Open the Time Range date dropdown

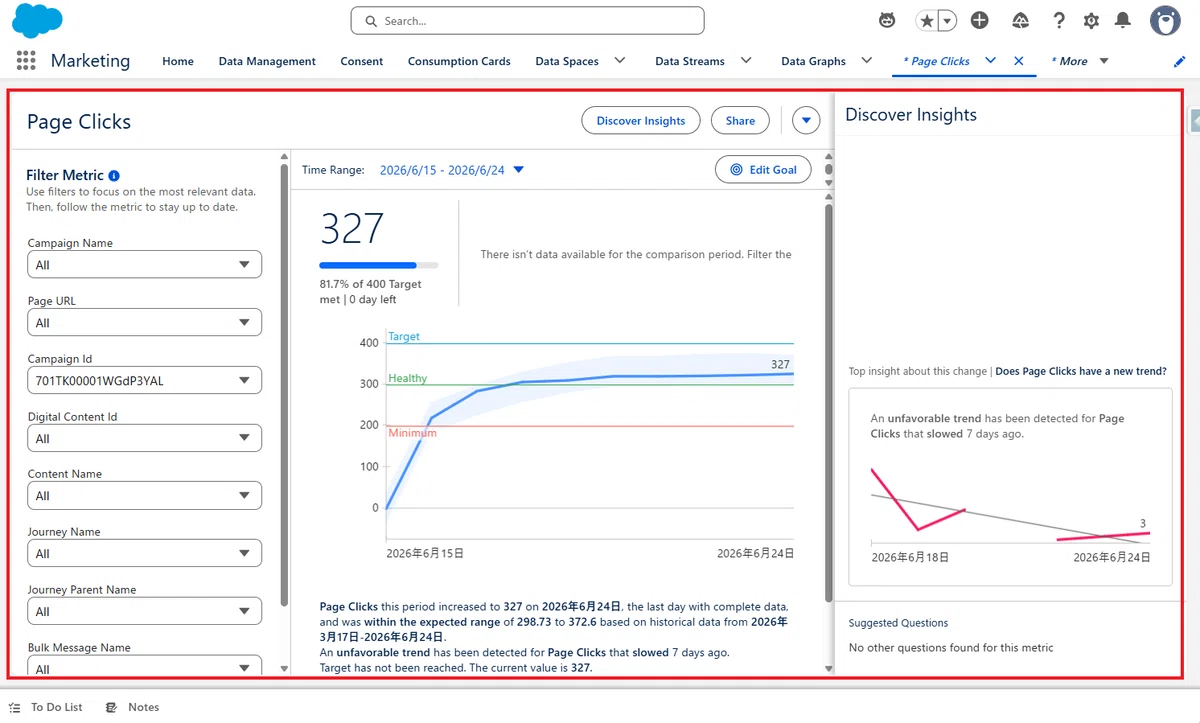(x=452, y=170)
